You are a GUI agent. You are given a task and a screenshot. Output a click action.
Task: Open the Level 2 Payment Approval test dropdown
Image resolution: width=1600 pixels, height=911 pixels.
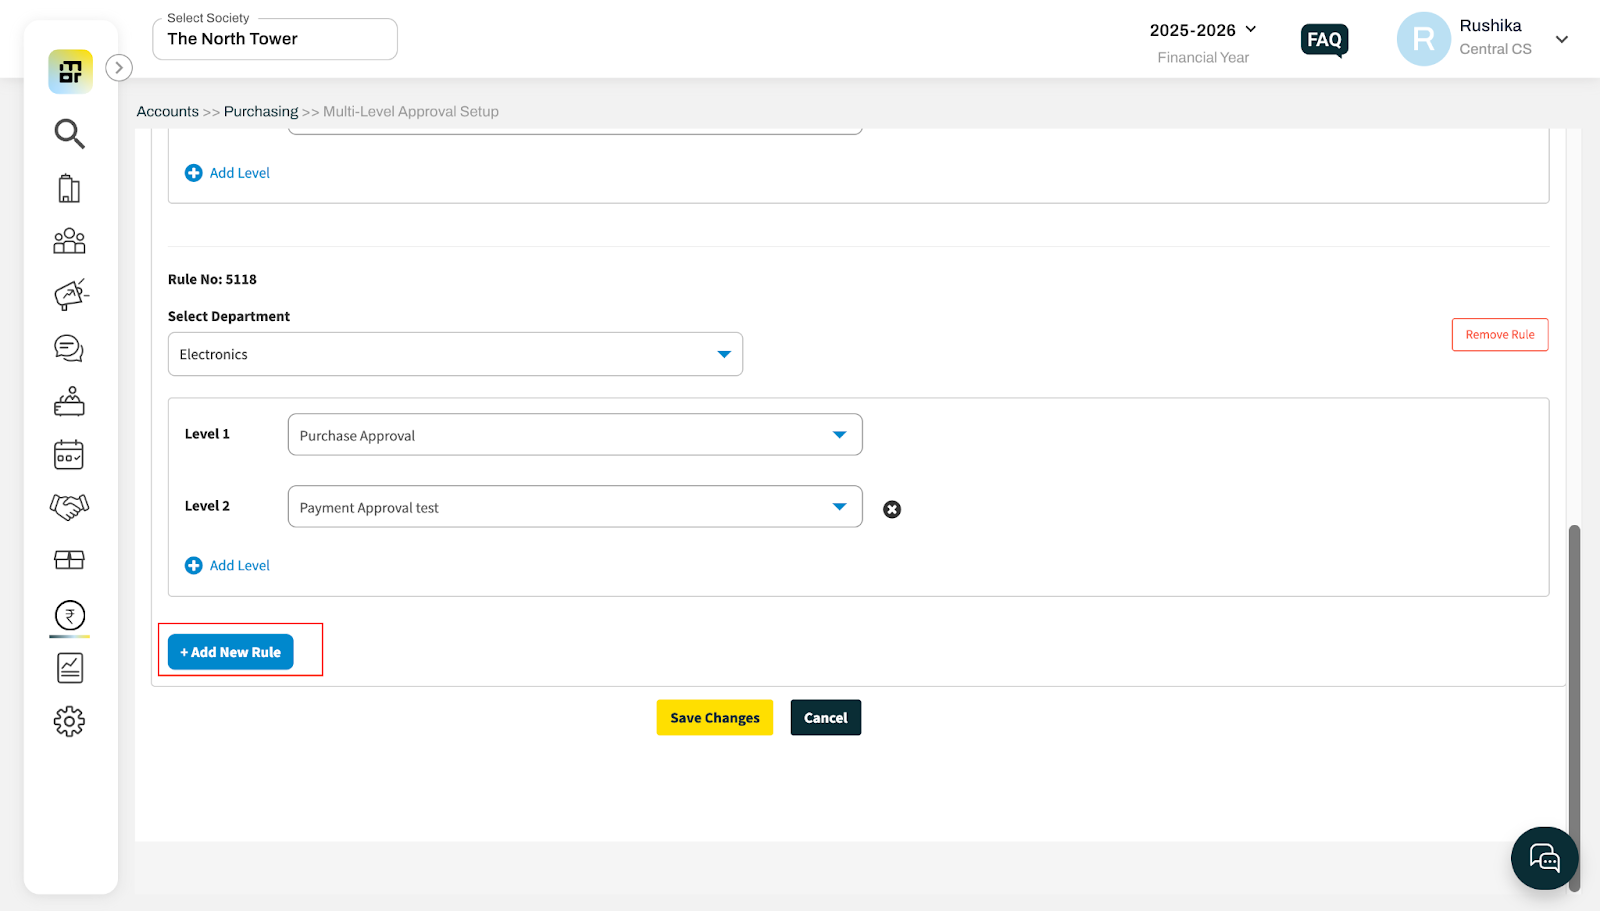(x=575, y=507)
